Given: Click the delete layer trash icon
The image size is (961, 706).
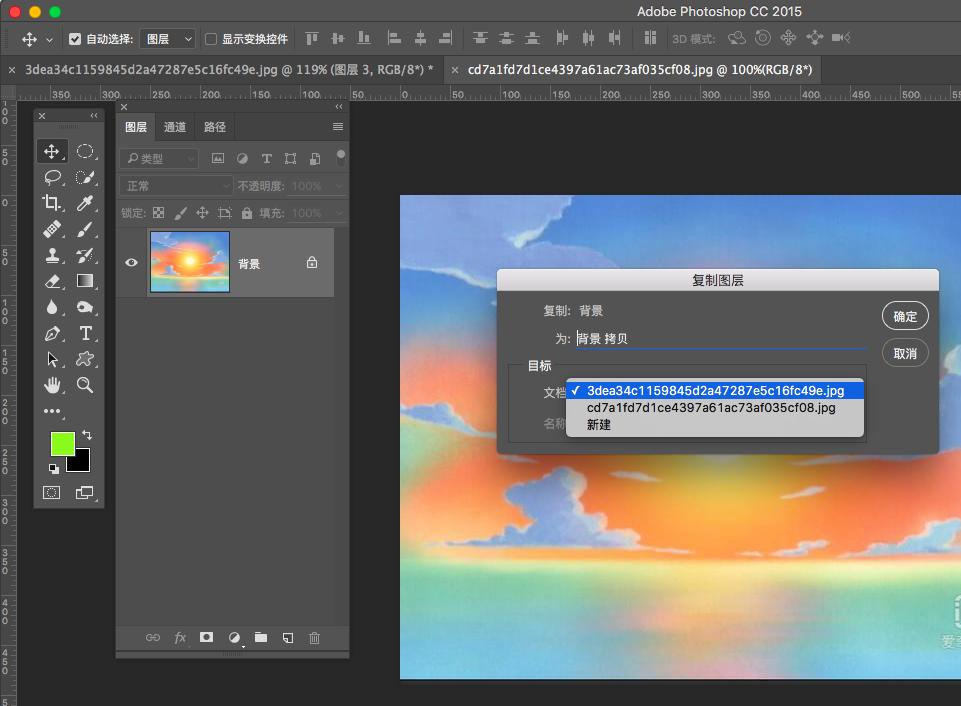Looking at the screenshot, I should click(x=314, y=637).
